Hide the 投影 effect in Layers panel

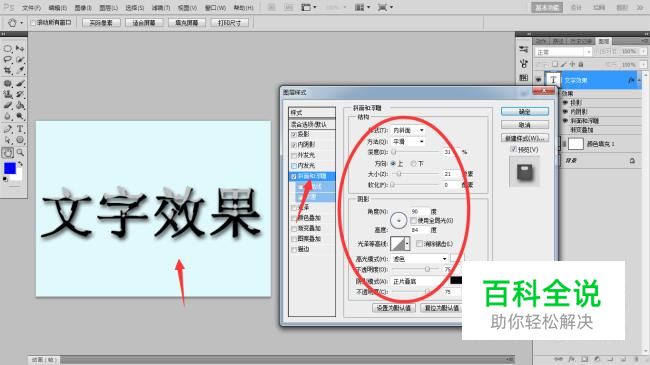(x=565, y=102)
